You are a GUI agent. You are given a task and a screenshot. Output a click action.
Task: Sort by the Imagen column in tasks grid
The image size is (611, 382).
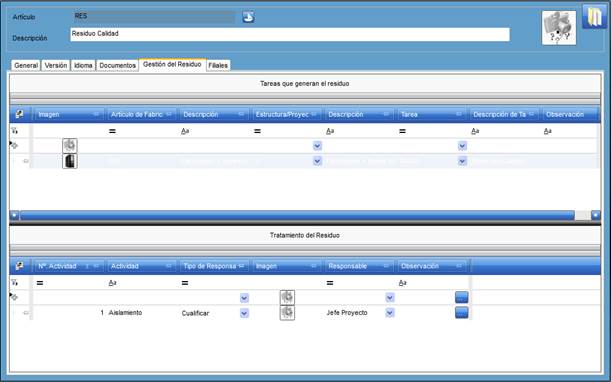[x=69, y=114]
